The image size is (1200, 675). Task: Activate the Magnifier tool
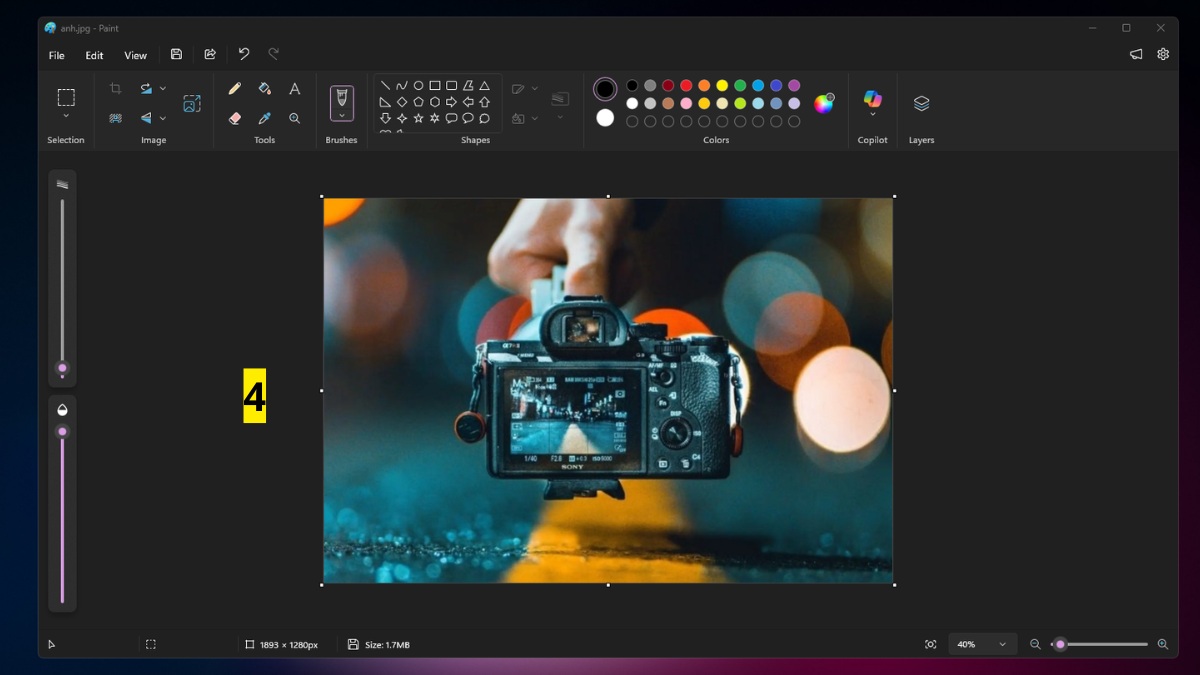(294, 118)
